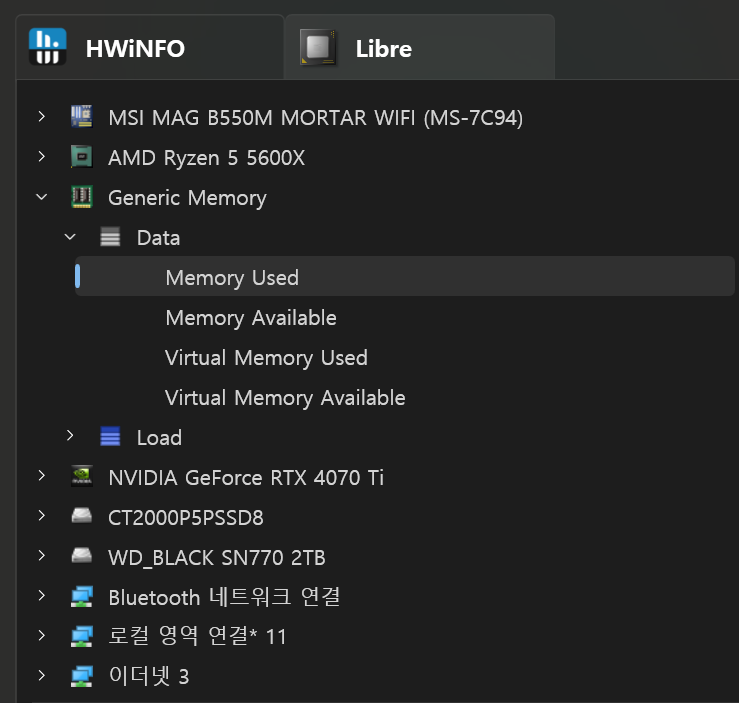Collapse the Data group
The width and height of the screenshot is (739, 703).
(x=70, y=237)
